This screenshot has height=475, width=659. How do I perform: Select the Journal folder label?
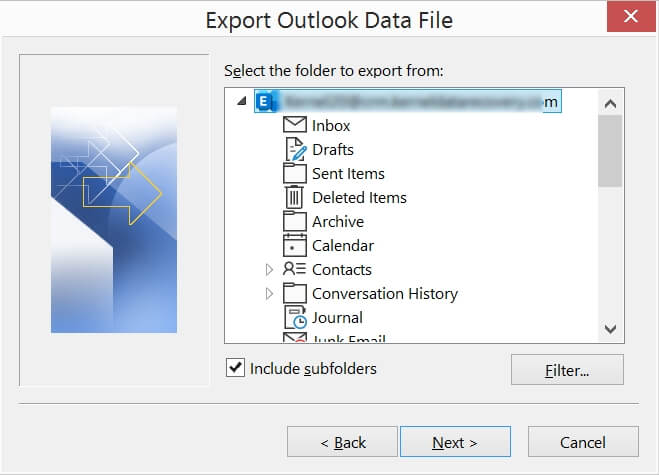[337, 317]
